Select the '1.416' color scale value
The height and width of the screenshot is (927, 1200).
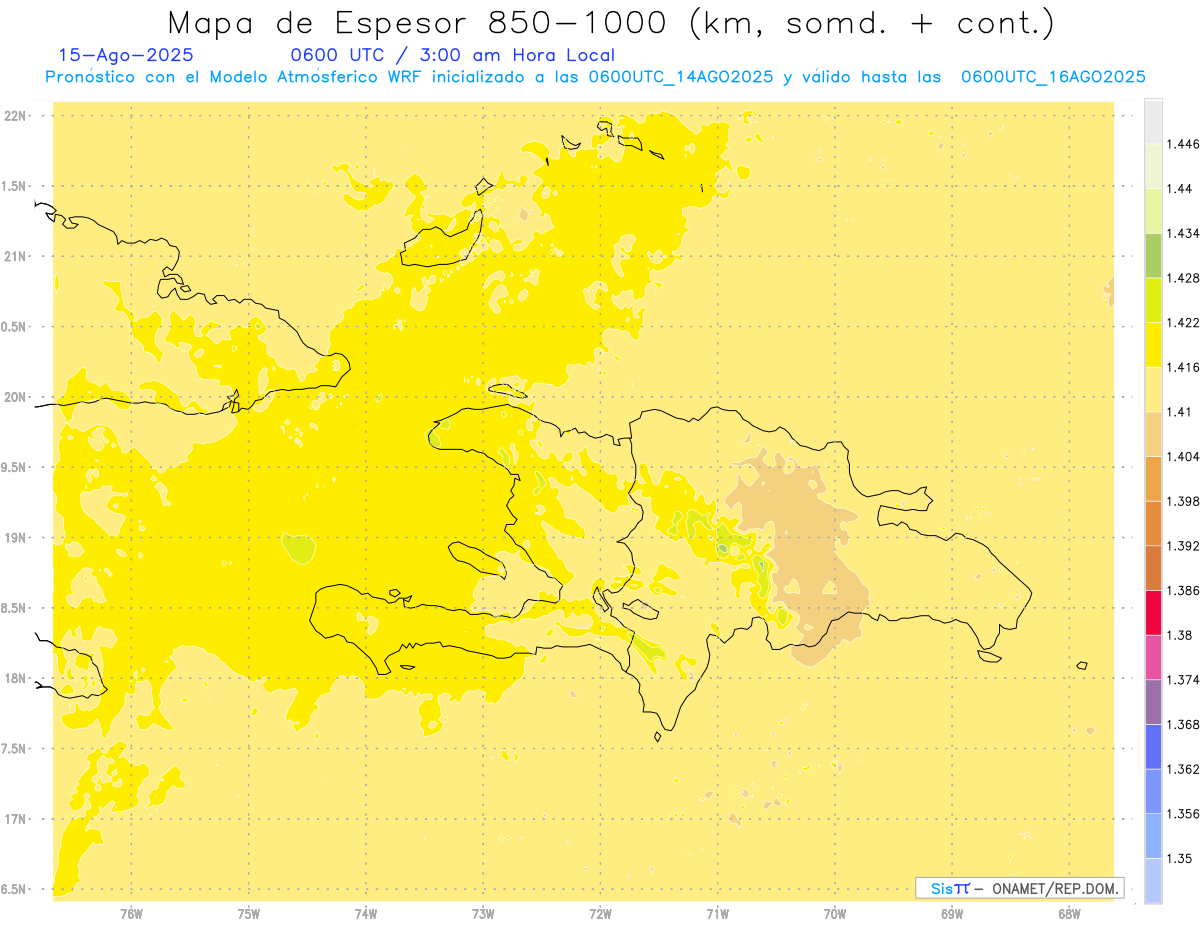[1184, 367]
